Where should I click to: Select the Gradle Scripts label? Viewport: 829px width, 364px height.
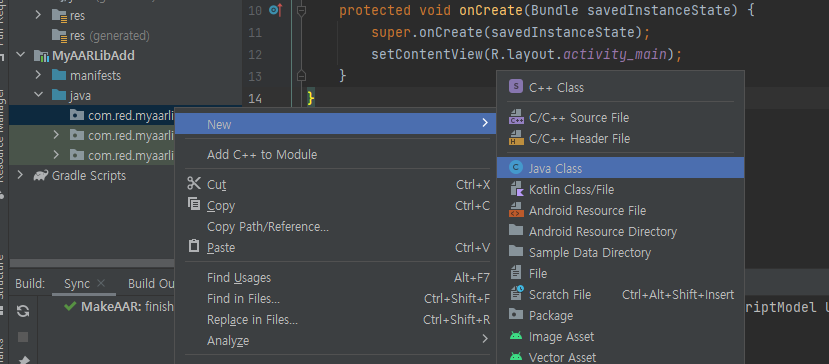[88, 175]
